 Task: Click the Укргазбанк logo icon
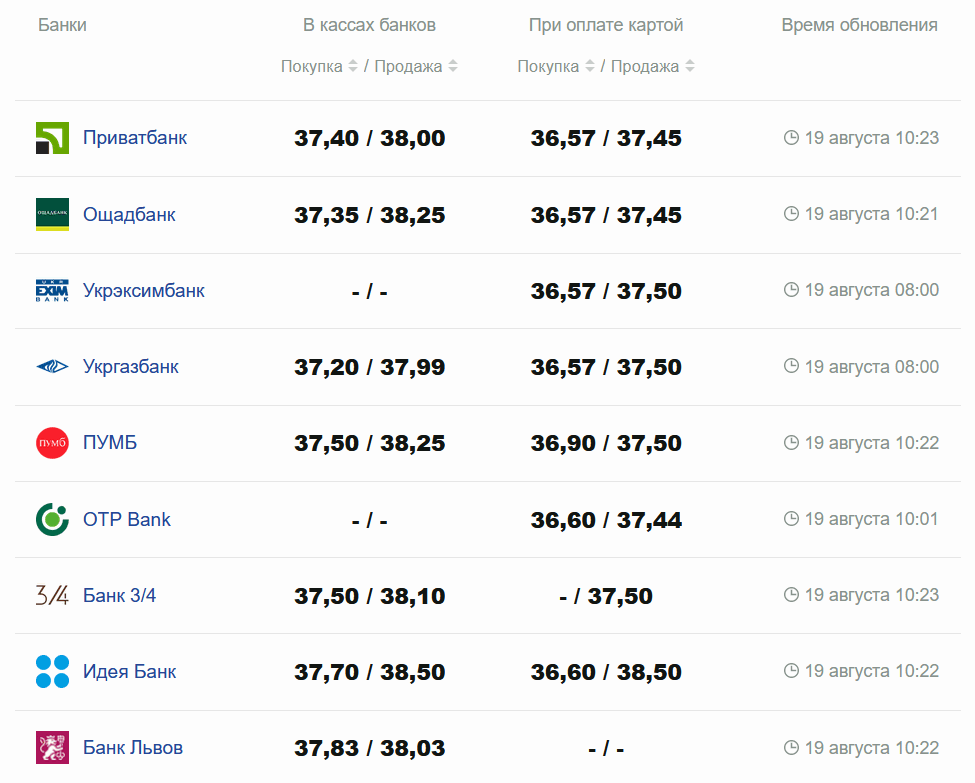pyautogui.click(x=52, y=367)
